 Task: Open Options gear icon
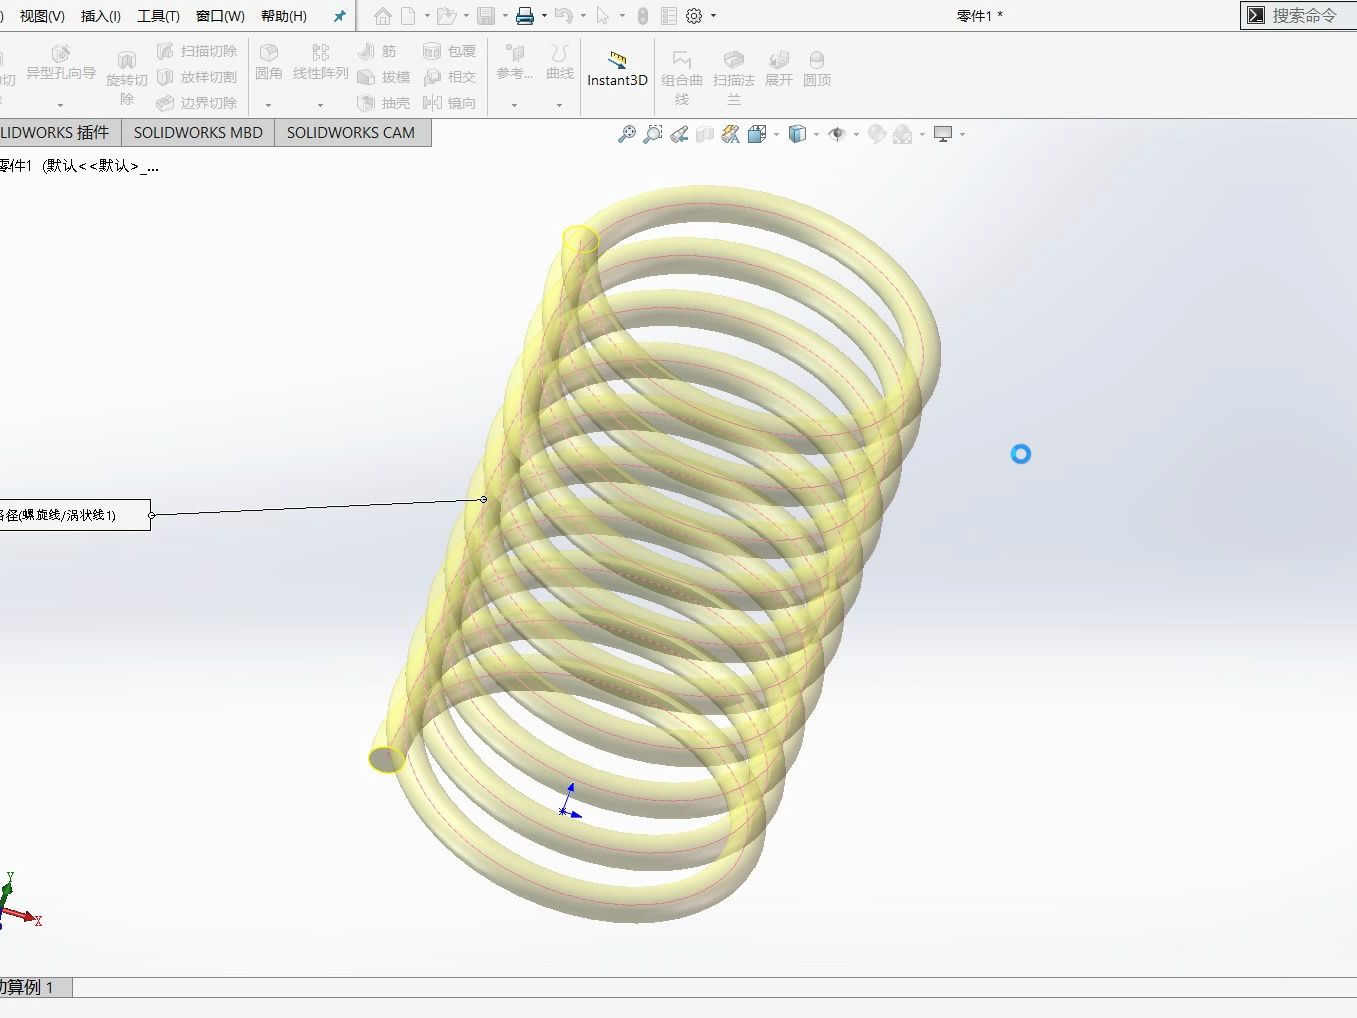[694, 16]
